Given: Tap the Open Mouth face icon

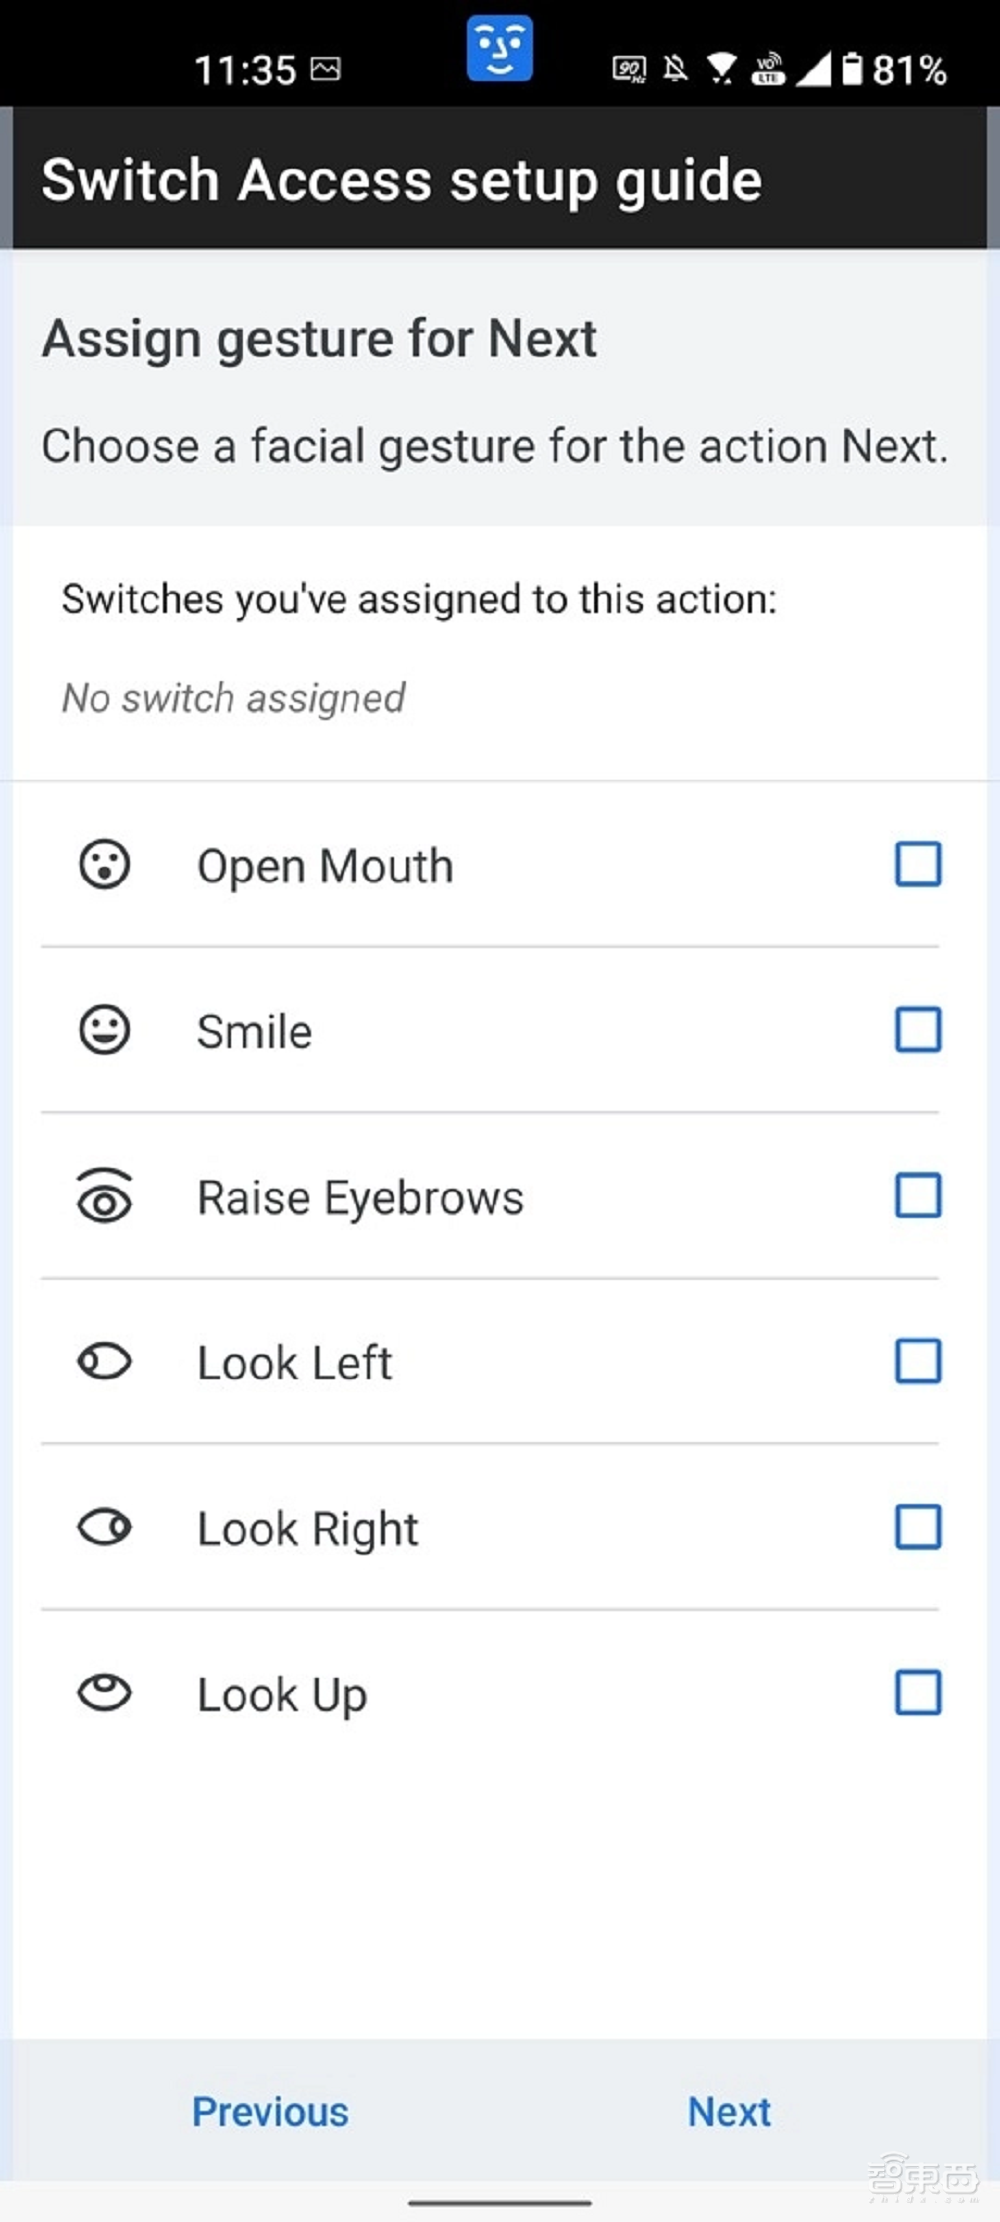Looking at the screenshot, I should (105, 865).
